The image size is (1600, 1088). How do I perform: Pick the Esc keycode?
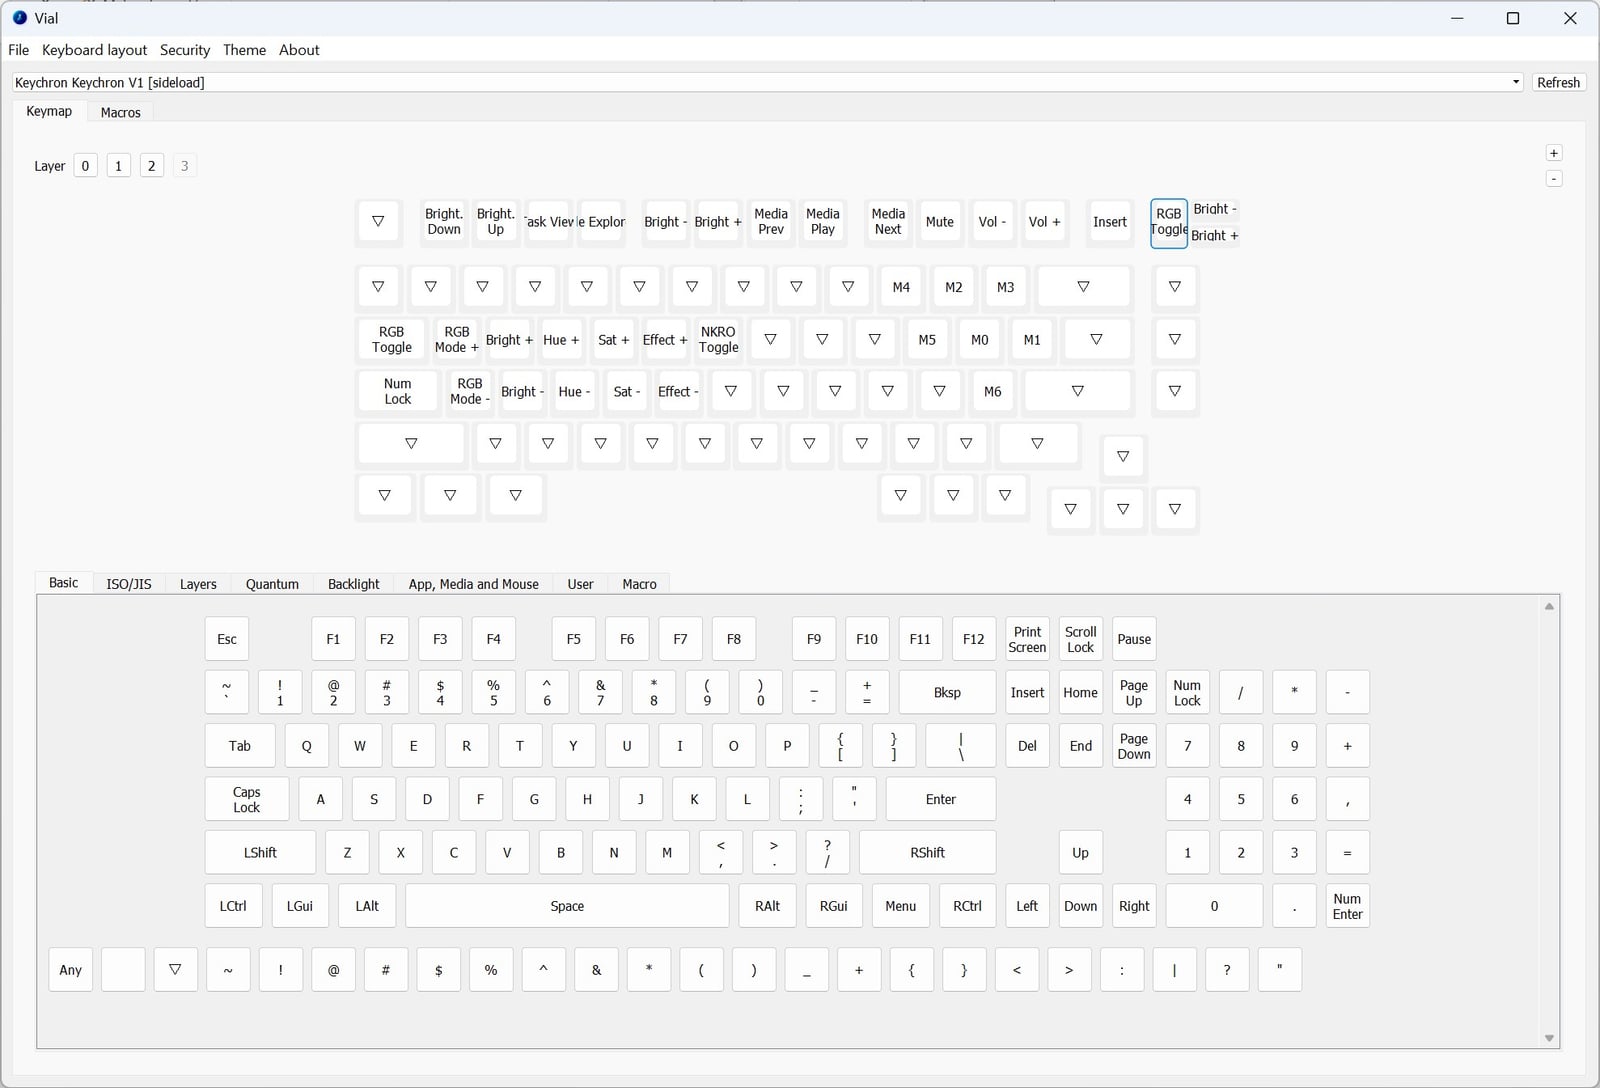pos(227,639)
